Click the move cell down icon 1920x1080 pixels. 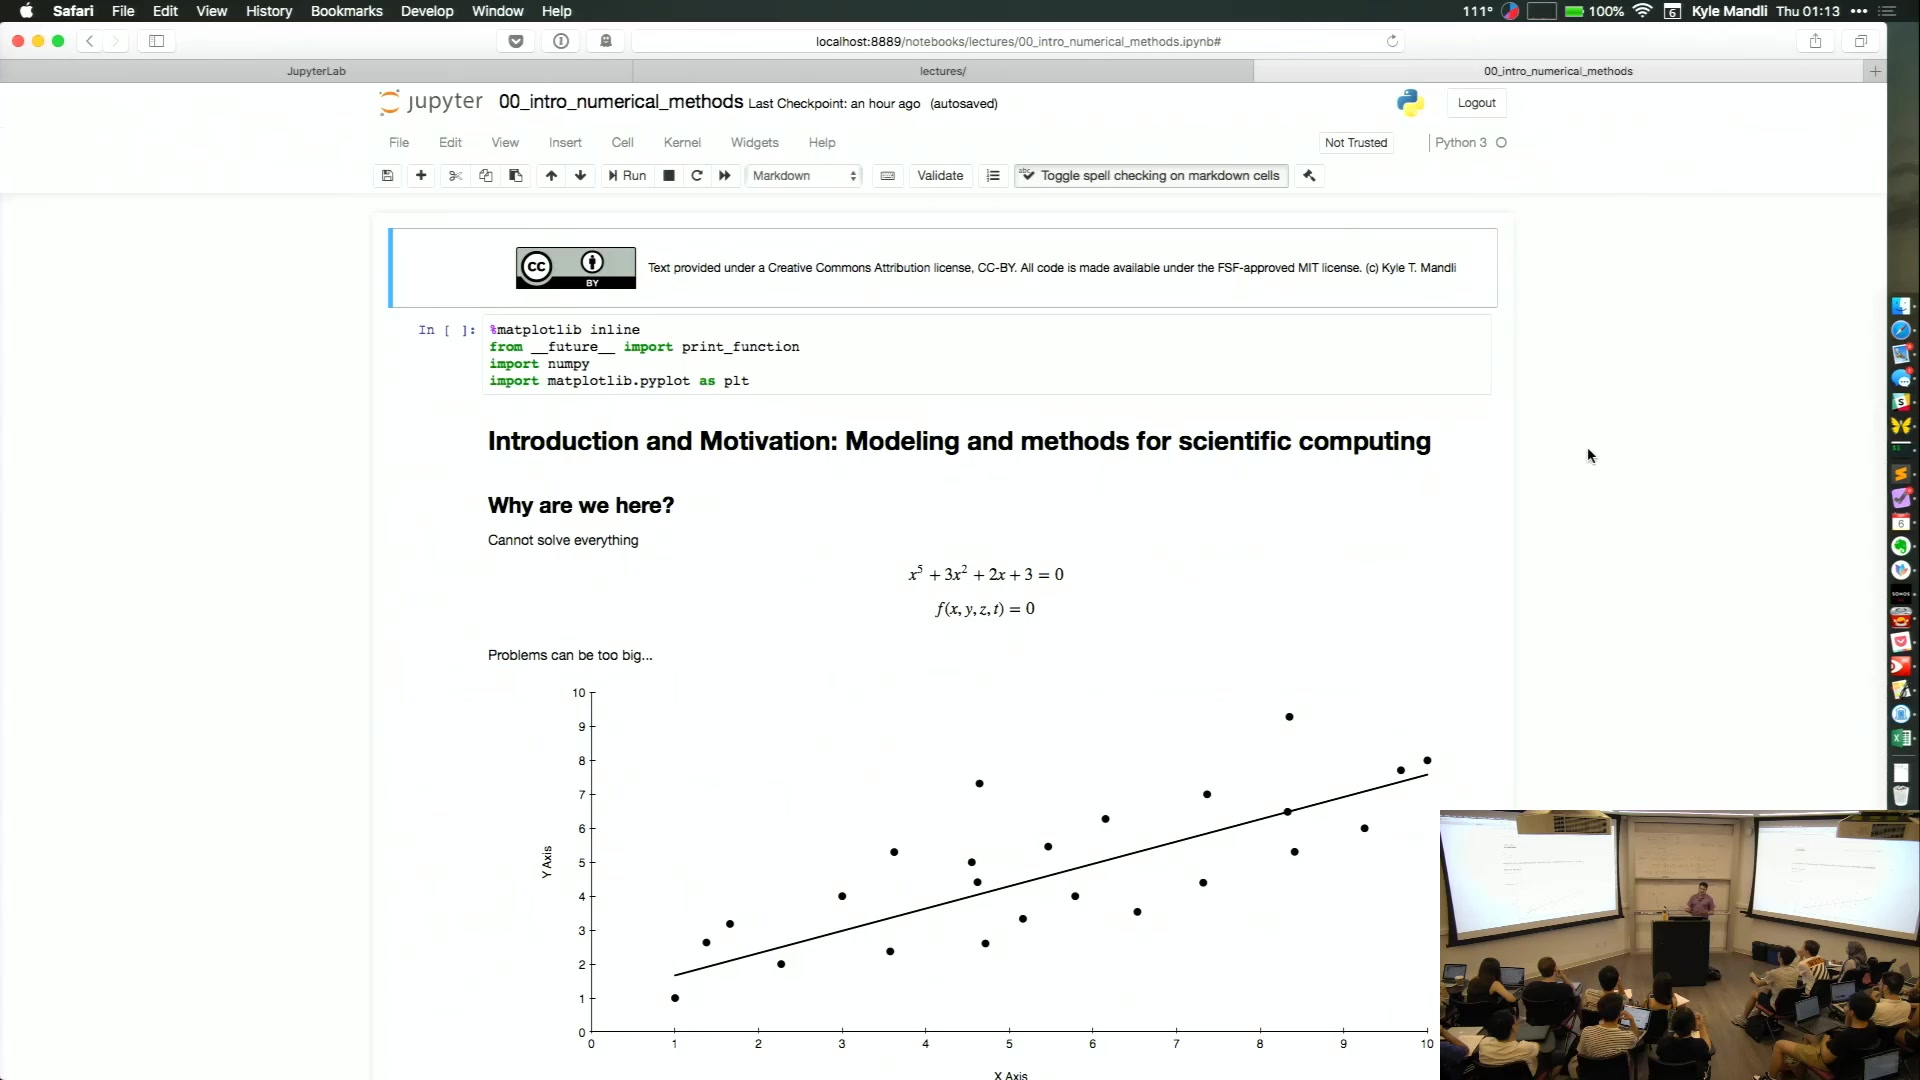[x=580, y=174]
